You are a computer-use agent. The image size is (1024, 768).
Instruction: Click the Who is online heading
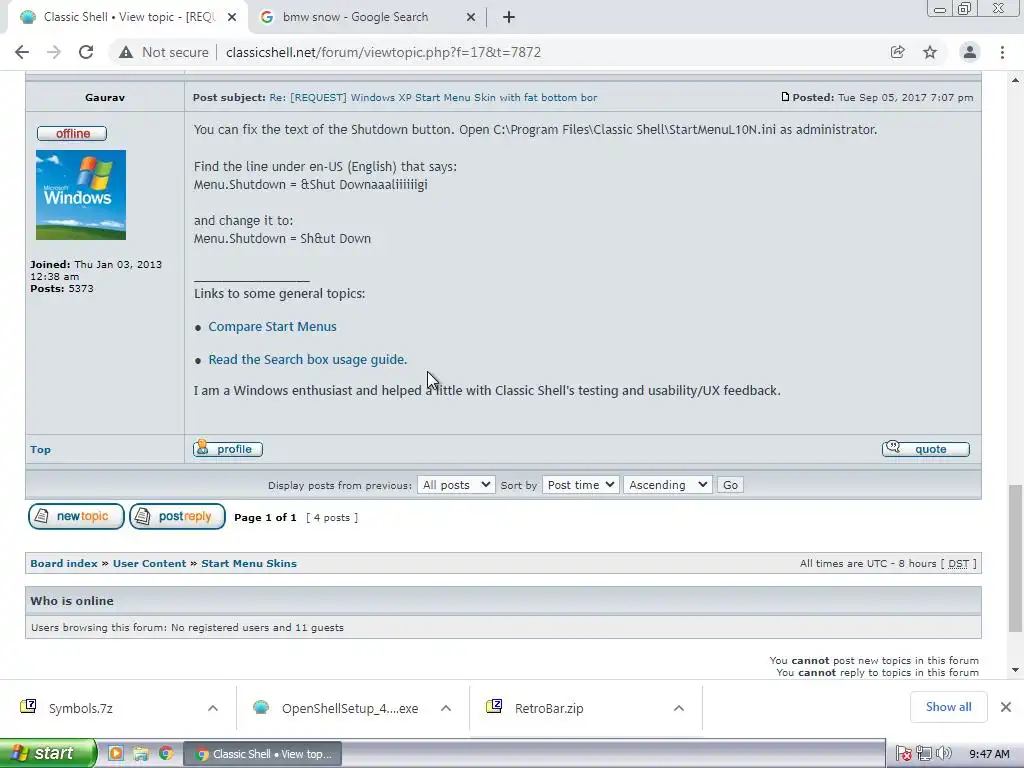(72, 601)
